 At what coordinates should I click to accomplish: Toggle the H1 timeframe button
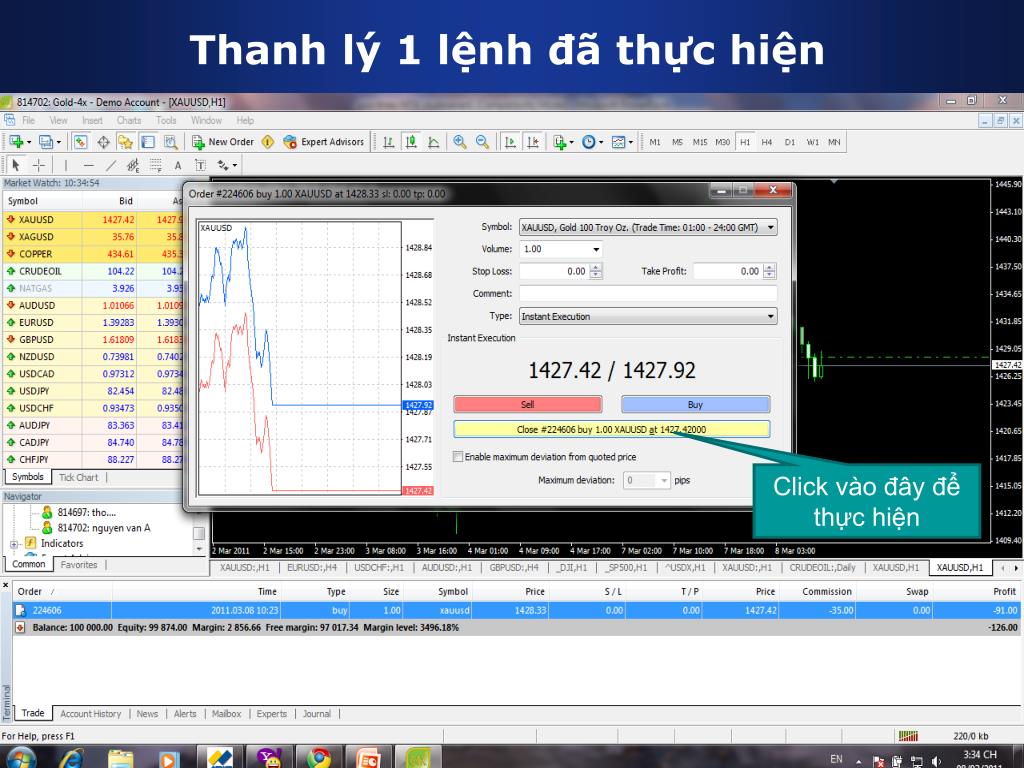[745, 142]
